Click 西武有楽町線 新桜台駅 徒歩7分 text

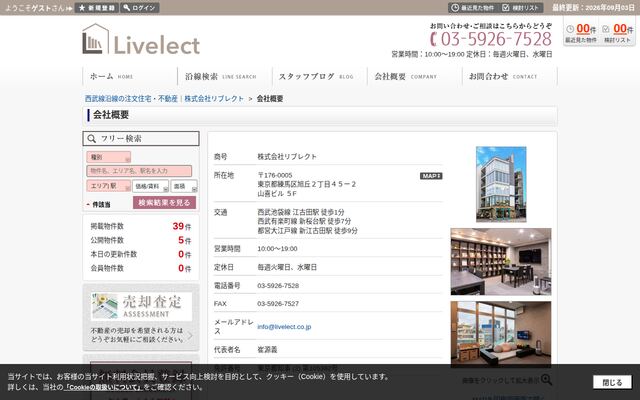click(x=304, y=221)
